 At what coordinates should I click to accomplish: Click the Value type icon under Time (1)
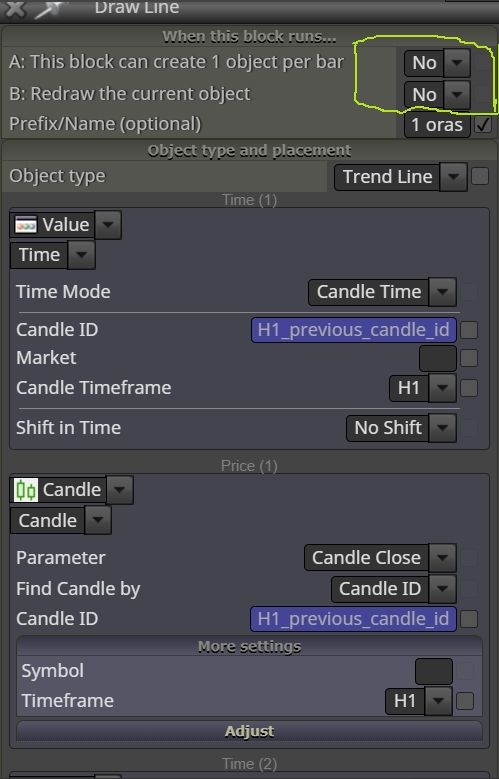(x=26, y=225)
